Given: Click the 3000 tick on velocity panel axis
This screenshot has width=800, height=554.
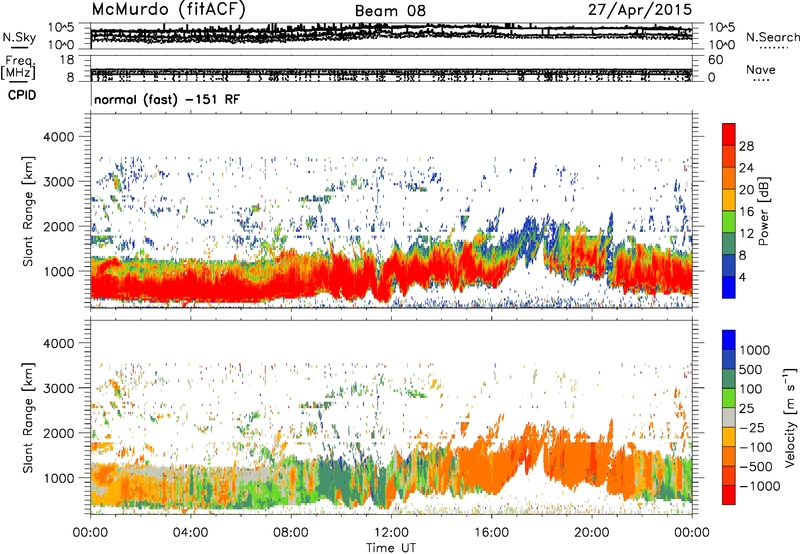Looking at the screenshot, I should (x=59, y=388).
